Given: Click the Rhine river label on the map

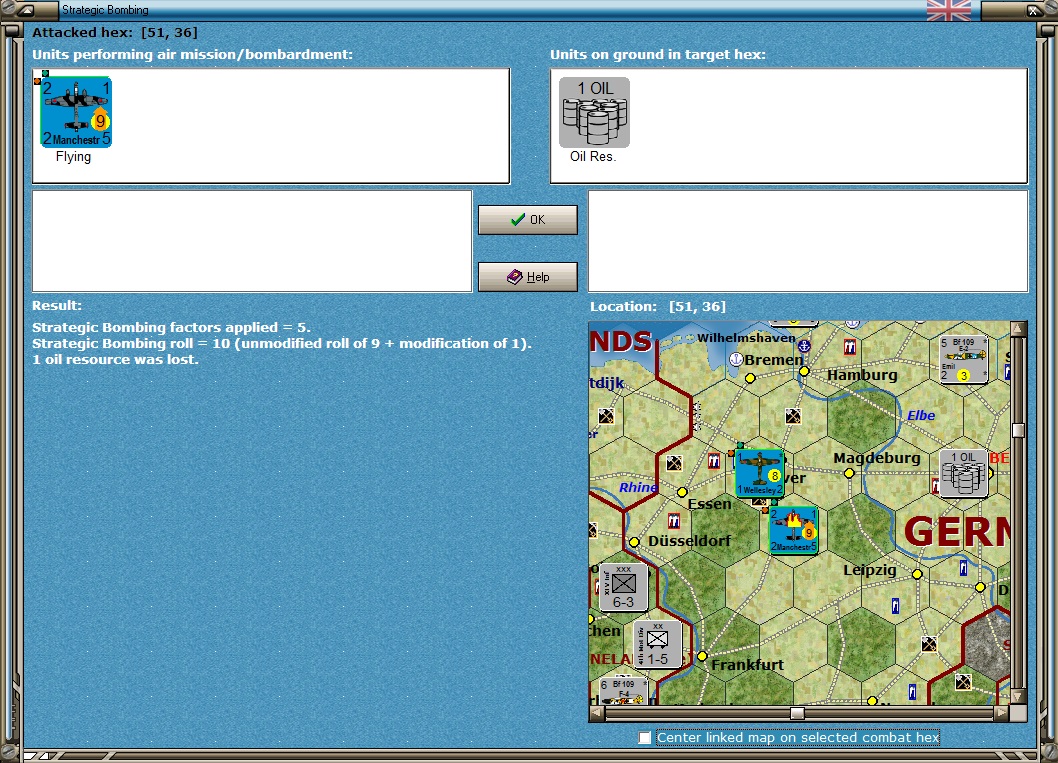Looking at the screenshot, I should tap(638, 487).
